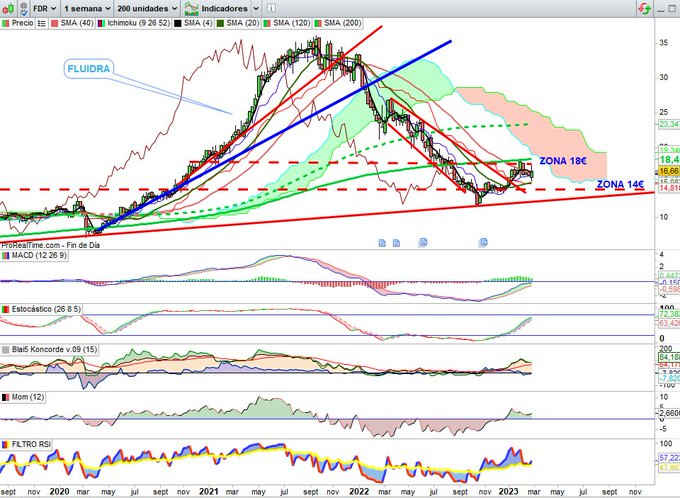Click the dark green SMA (20) swatch
This screenshot has width=680, height=498.
coord(220,23)
